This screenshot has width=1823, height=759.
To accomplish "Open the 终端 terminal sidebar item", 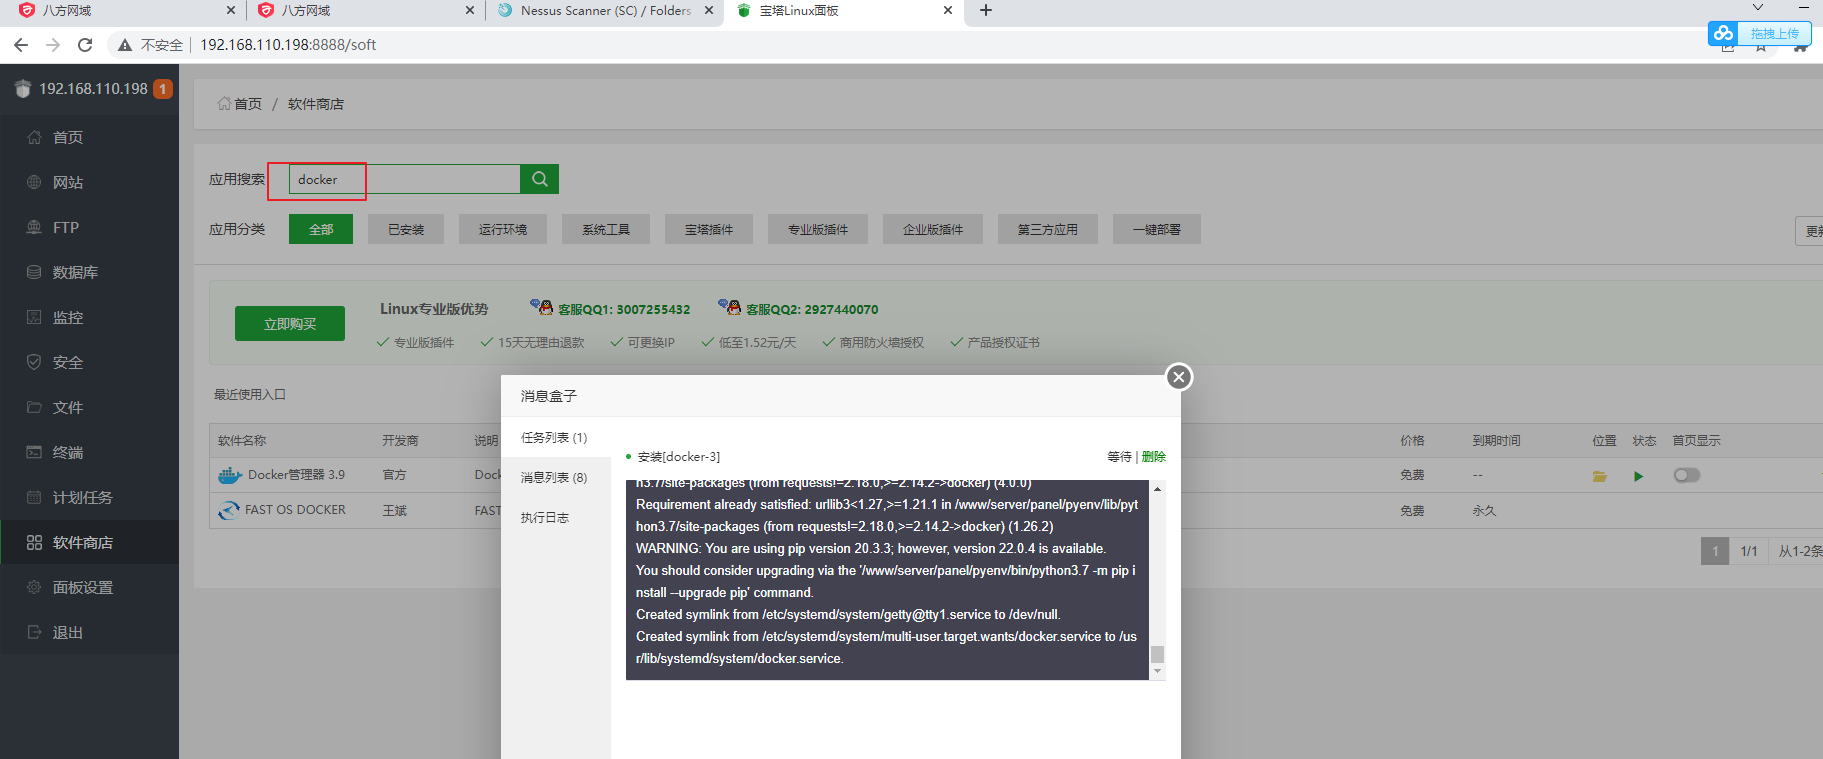I will pos(68,452).
